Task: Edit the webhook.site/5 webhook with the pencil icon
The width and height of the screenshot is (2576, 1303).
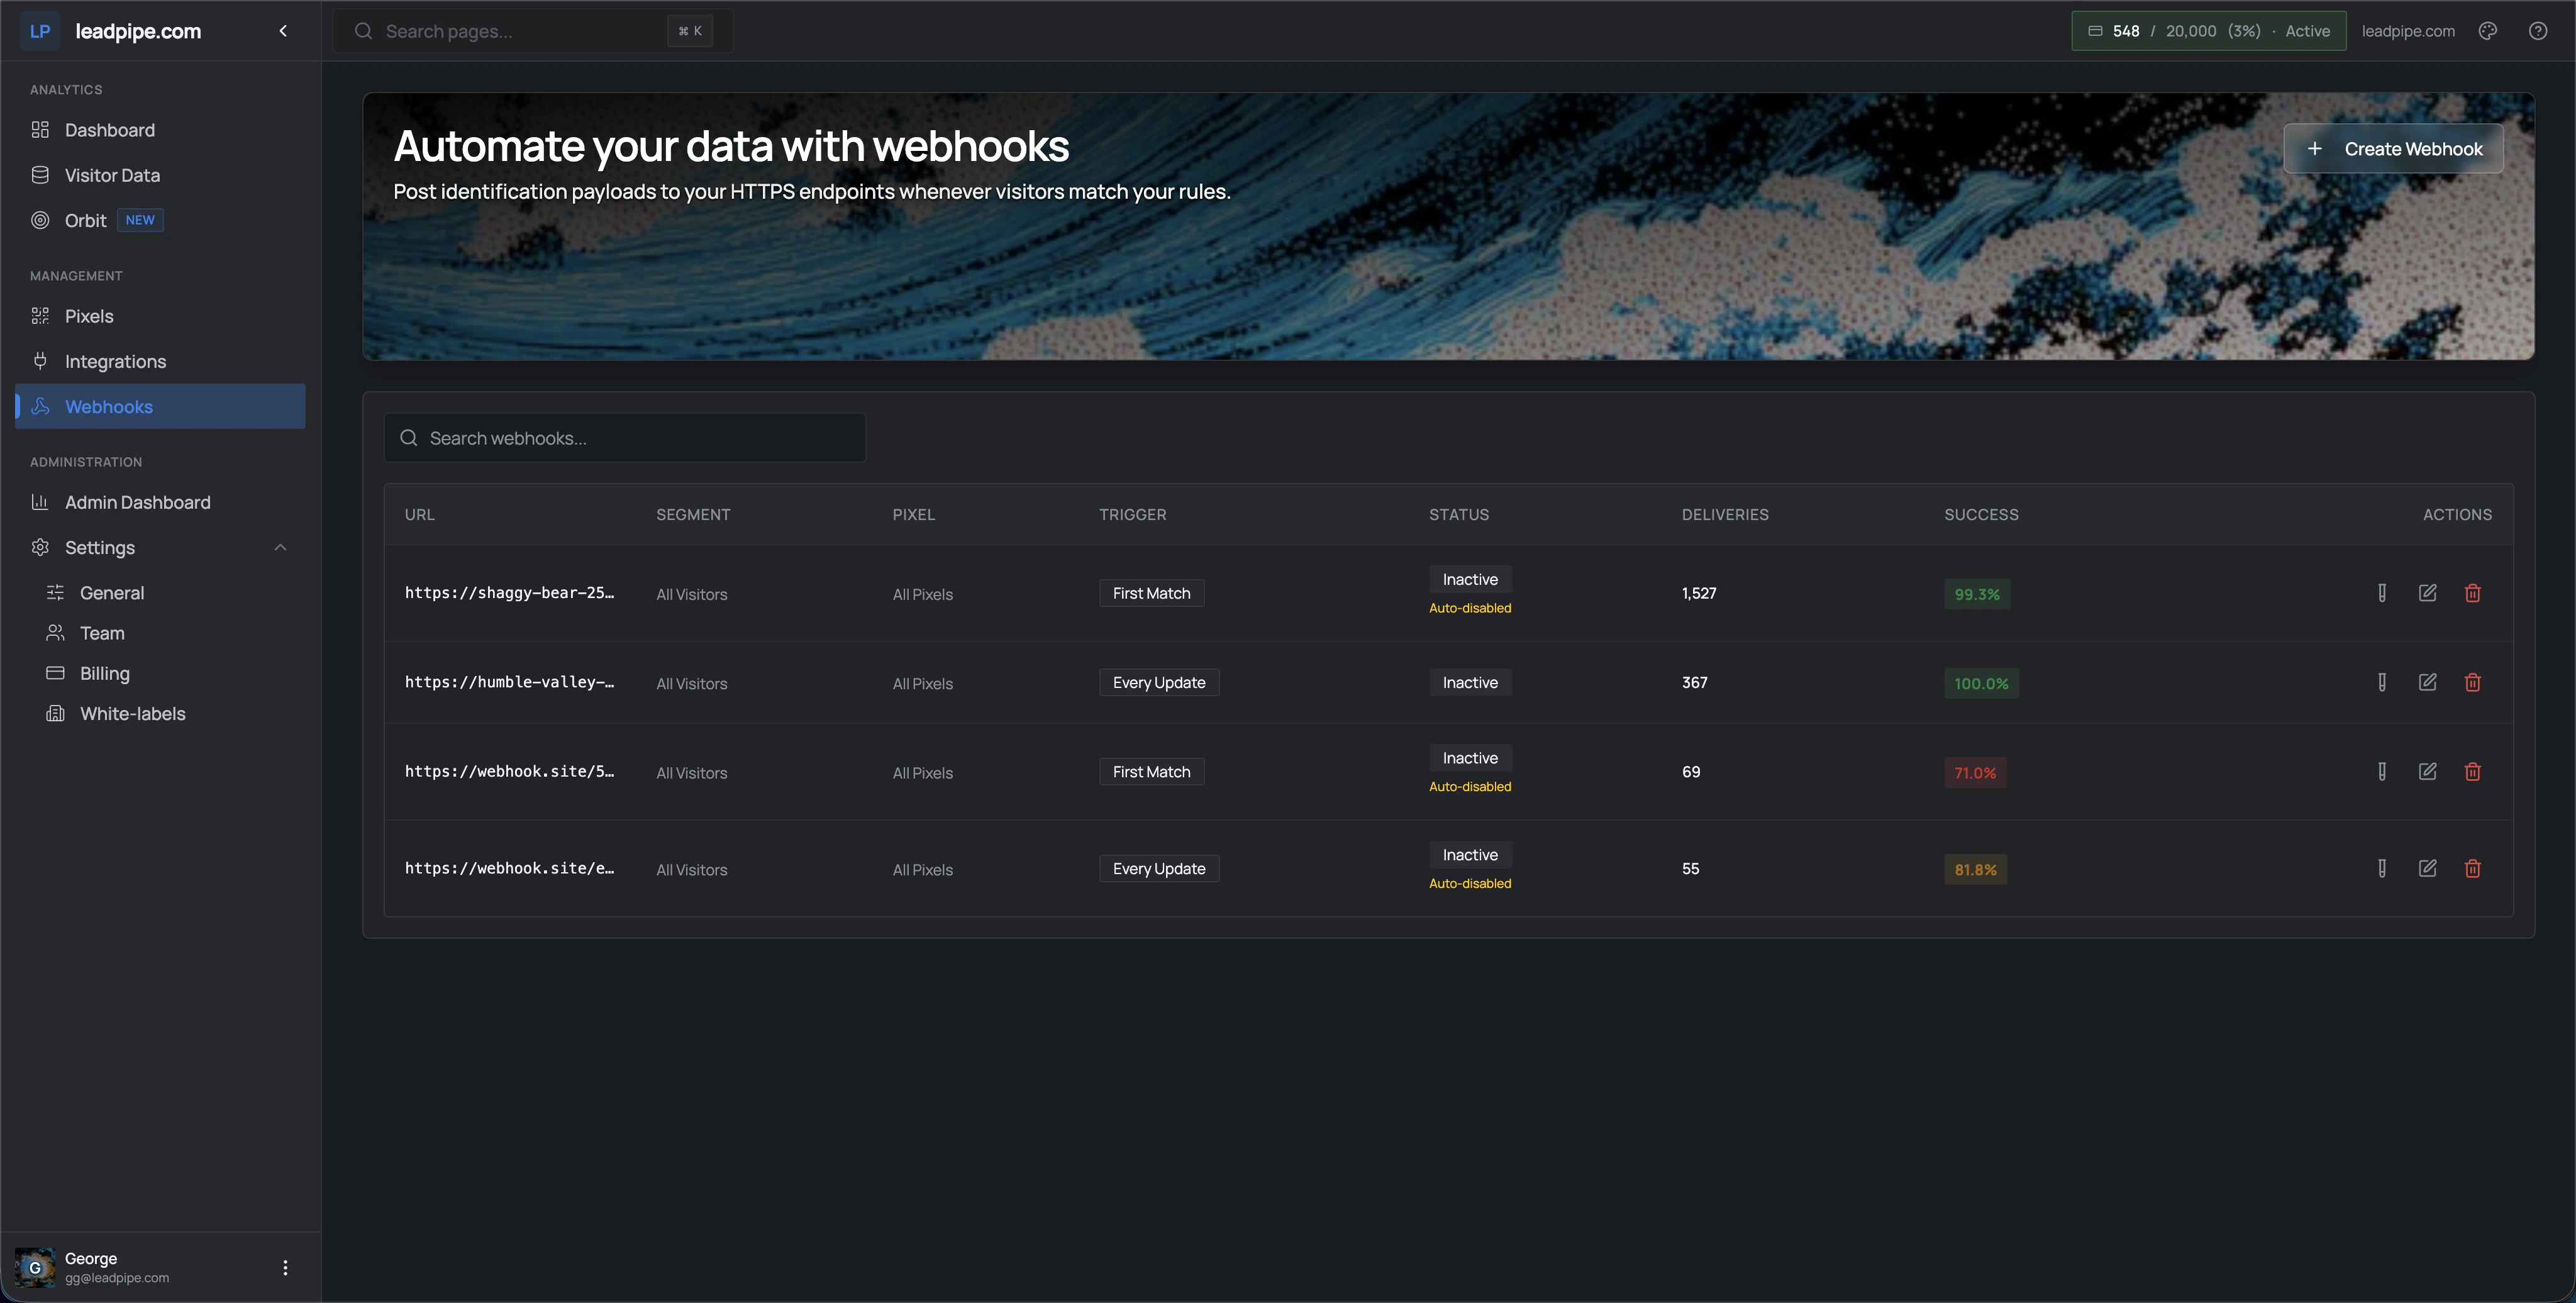Action: point(2429,771)
